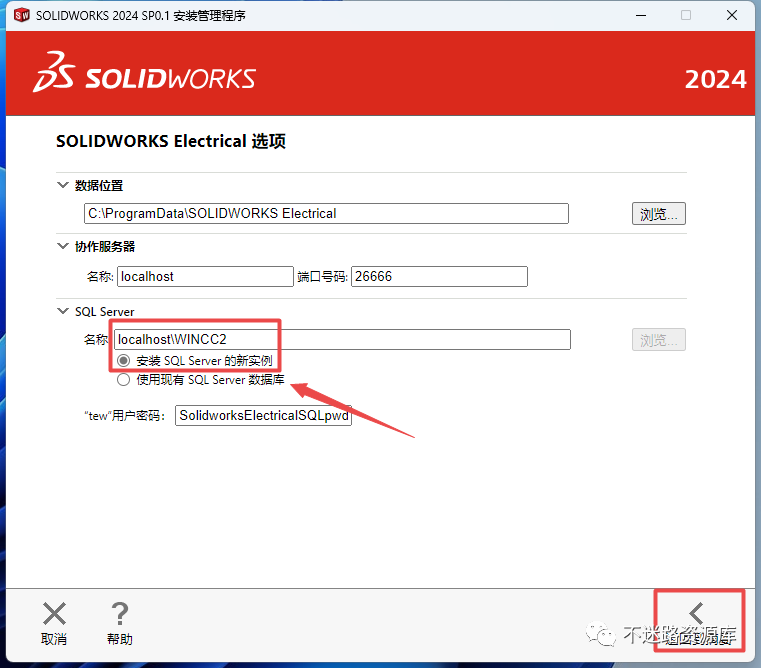Click the data location Browse button
The width and height of the screenshot is (761, 668).
[659, 214]
